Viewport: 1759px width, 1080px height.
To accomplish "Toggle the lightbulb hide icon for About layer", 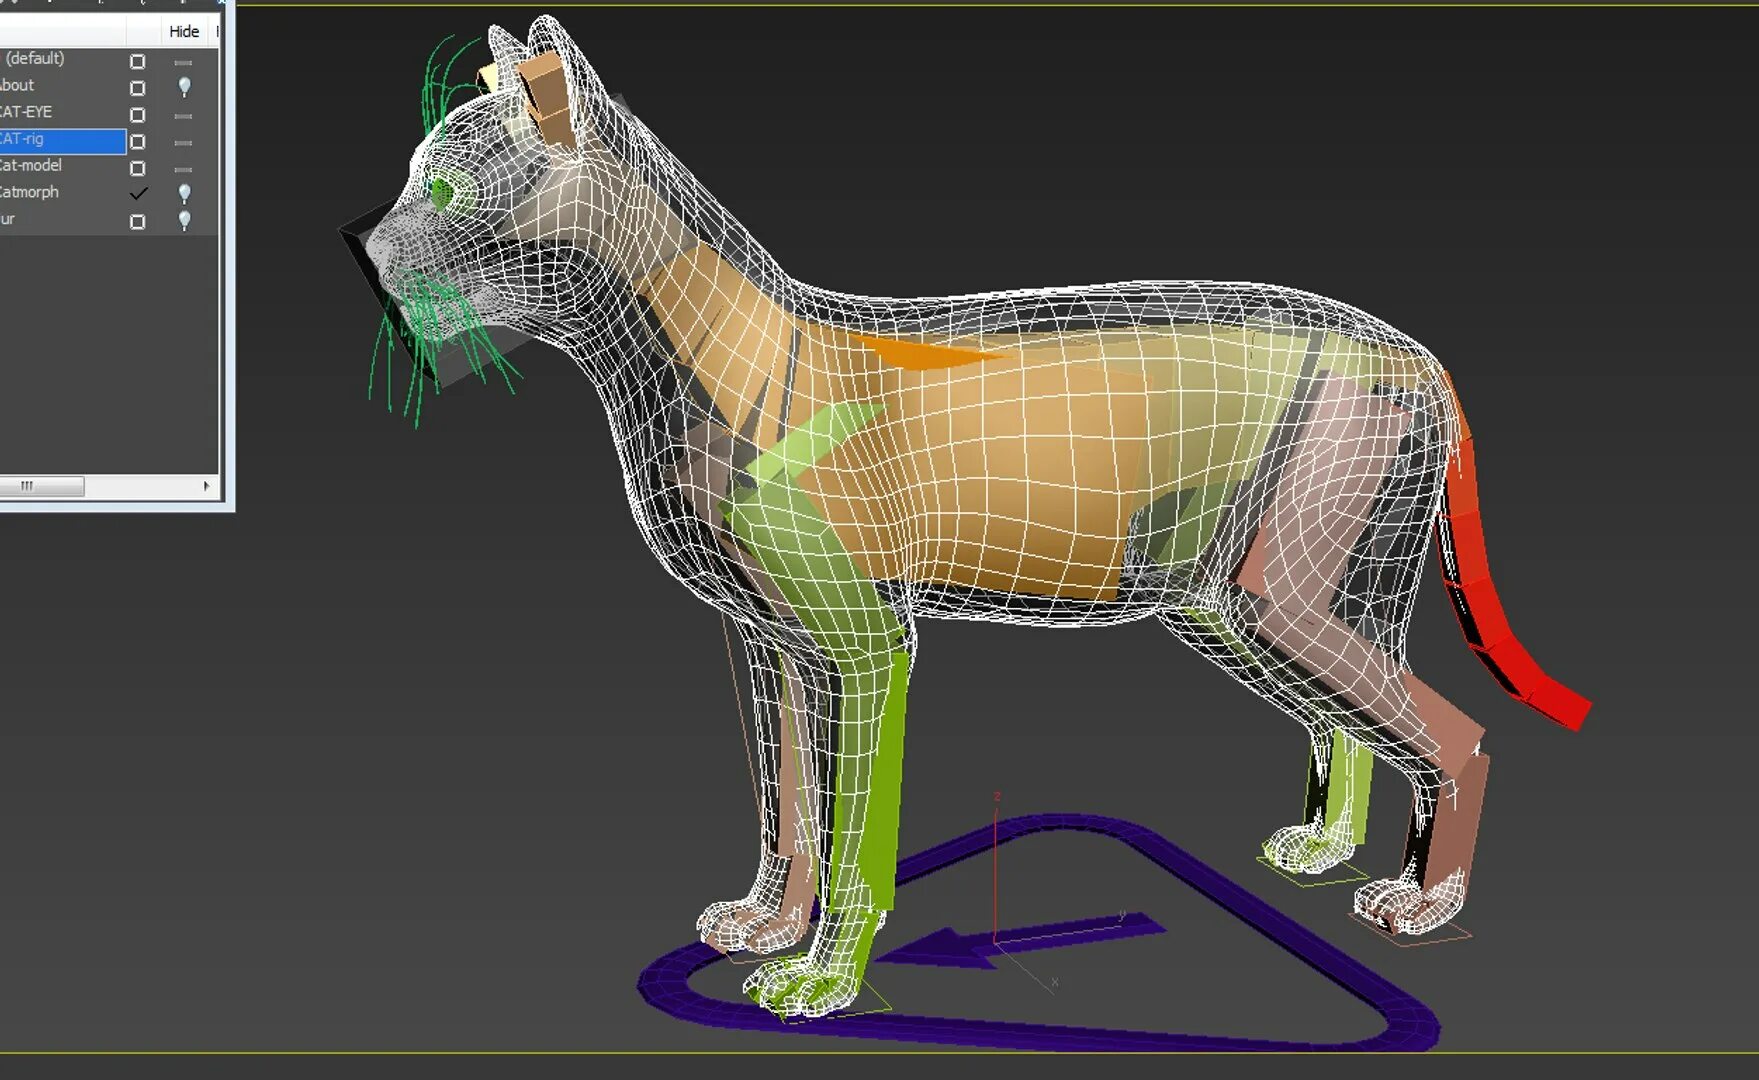I will [x=184, y=87].
